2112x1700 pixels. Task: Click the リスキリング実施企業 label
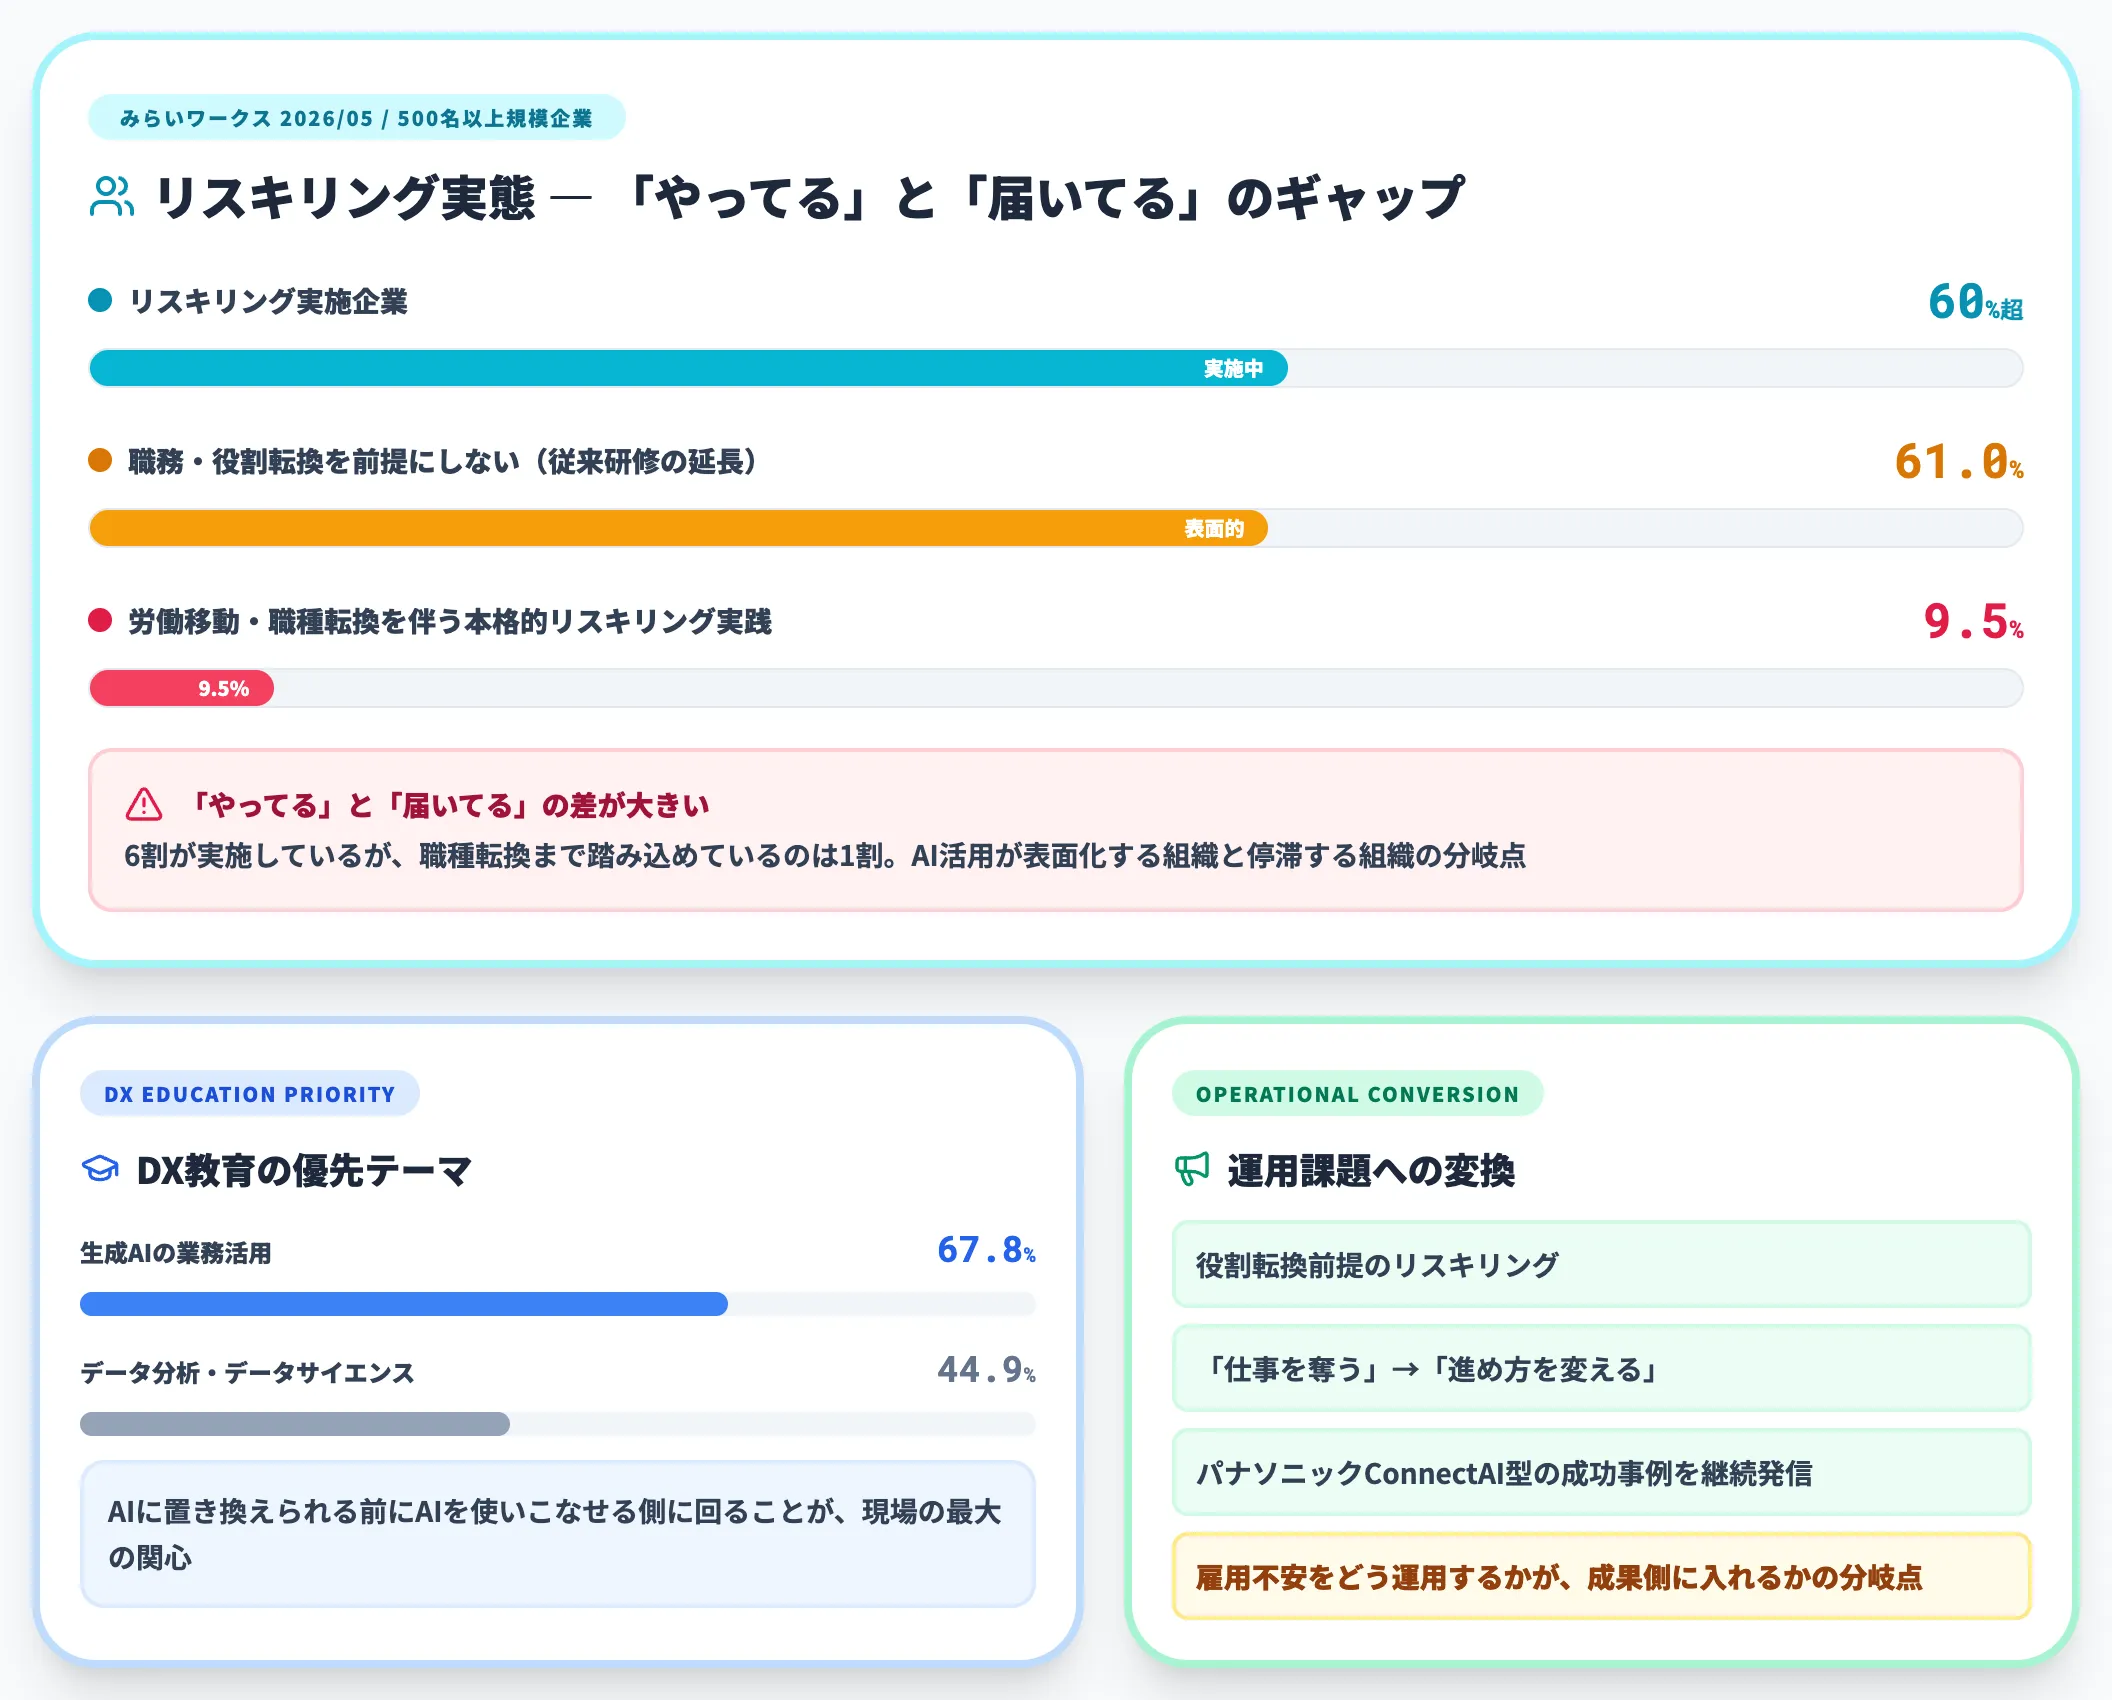[x=268, y=301]
